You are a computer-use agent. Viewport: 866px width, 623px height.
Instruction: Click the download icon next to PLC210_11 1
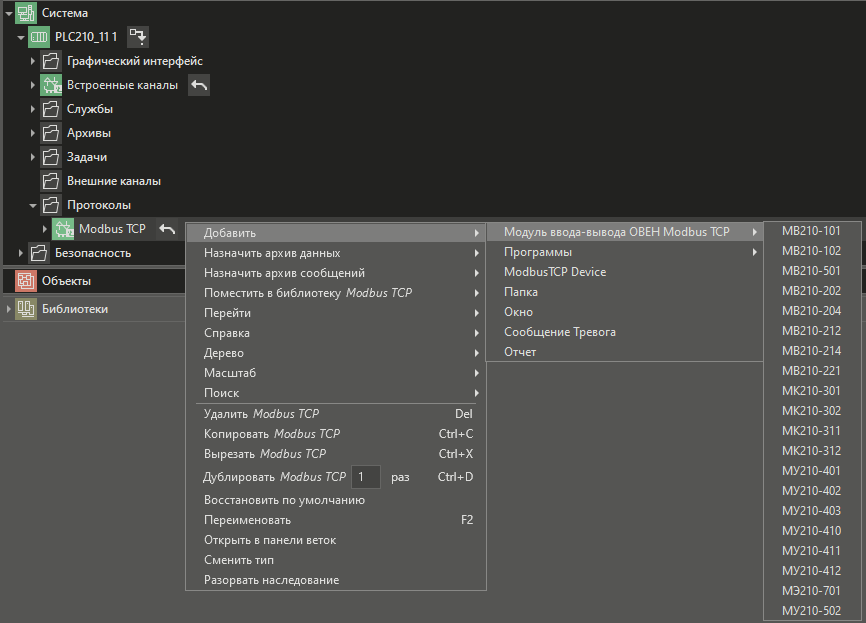[x=138, y=37]
